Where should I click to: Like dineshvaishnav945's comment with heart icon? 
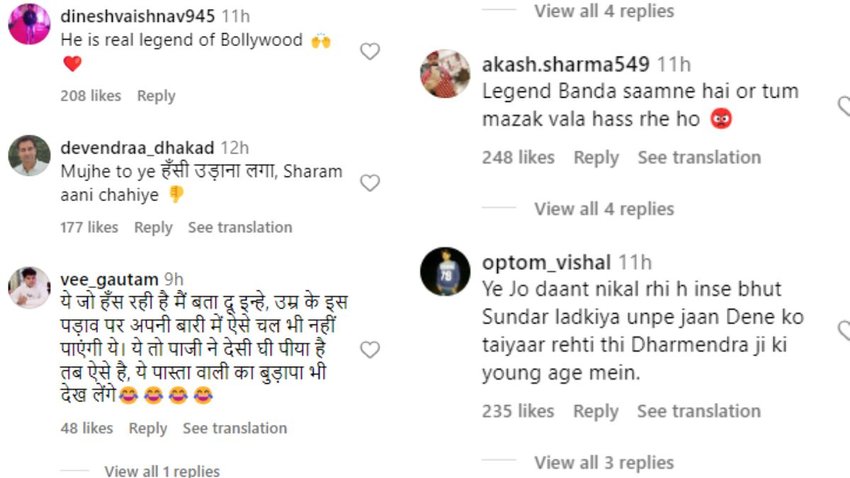tap(369, 52)
